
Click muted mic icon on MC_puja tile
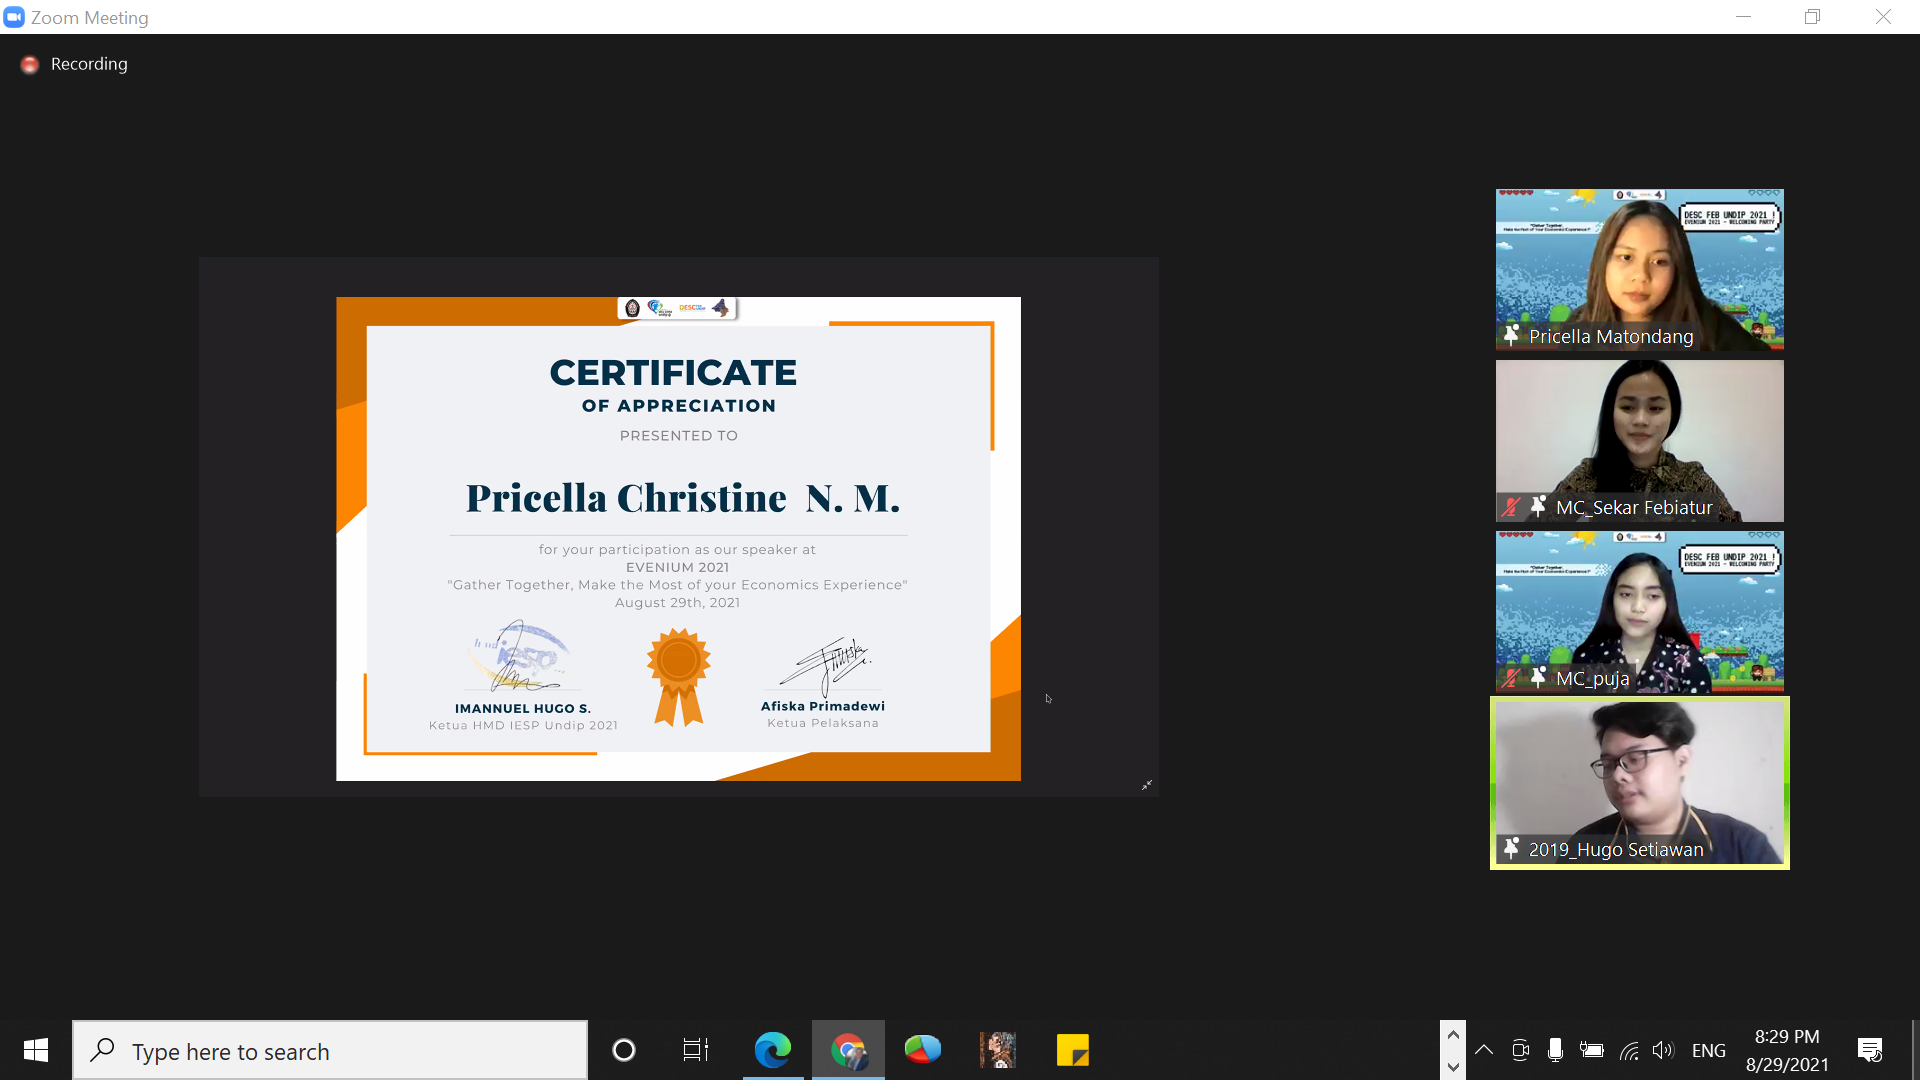pyautogui.click(x=1511, y=678)
